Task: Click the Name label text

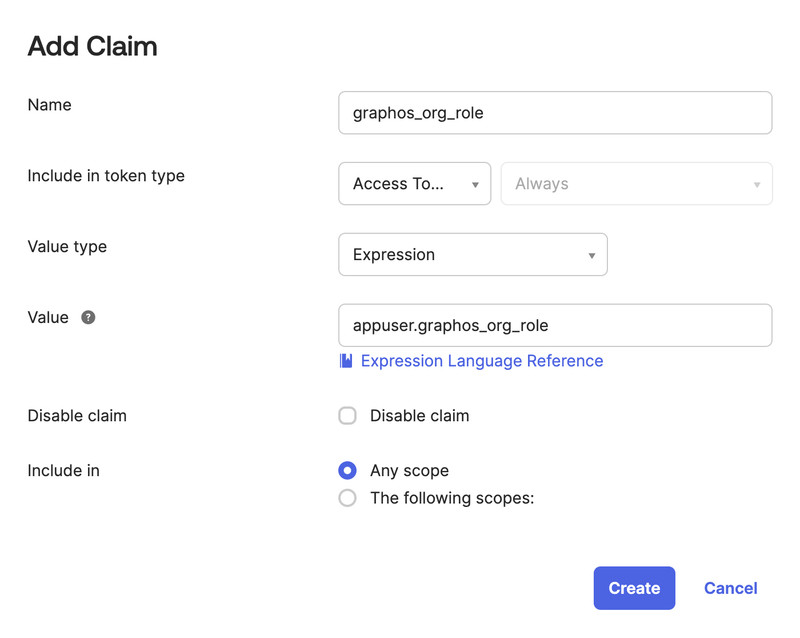Action: [49, 105]
